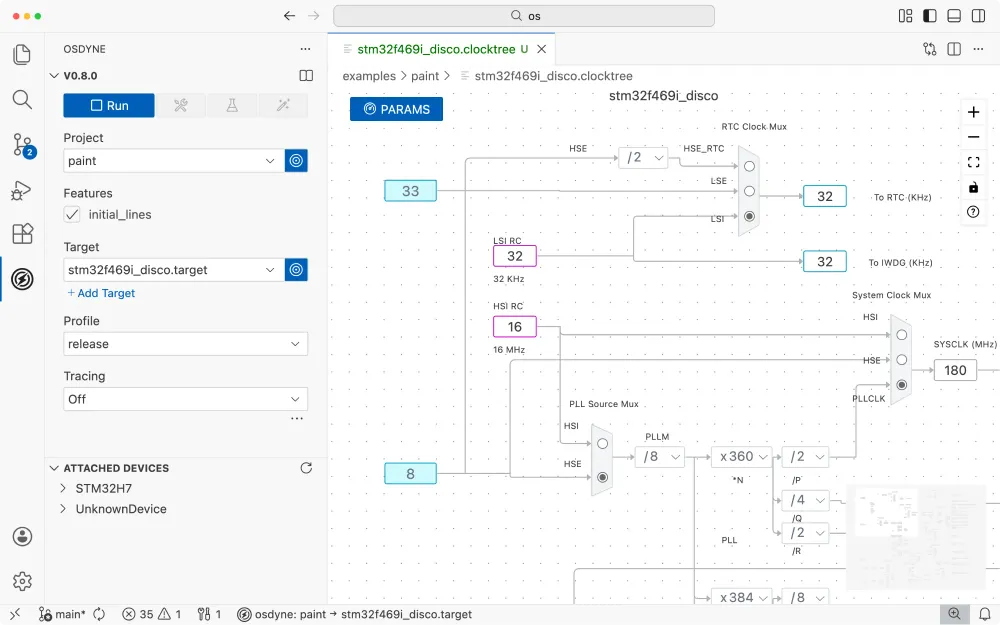Image resolution: width=1000 pixels, height=625 pixels.
Task: Toggle the lock on the clock tree toolbar
Action: pyautogui.click(x=973, y=186)
